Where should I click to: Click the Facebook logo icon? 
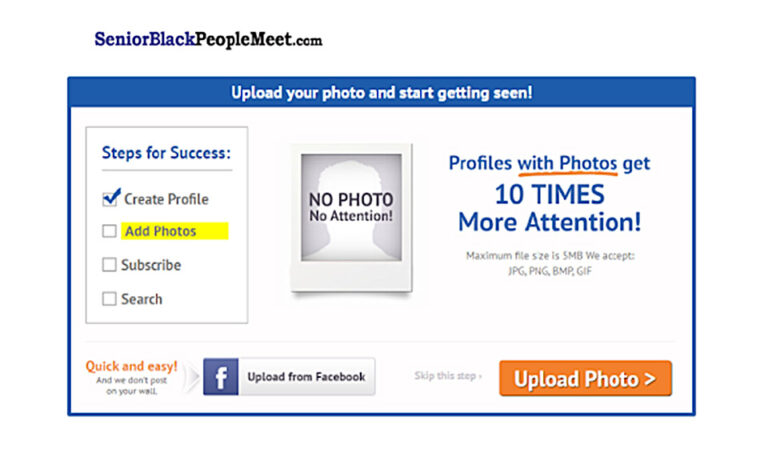pyautogui.click(x=221, y=377)
